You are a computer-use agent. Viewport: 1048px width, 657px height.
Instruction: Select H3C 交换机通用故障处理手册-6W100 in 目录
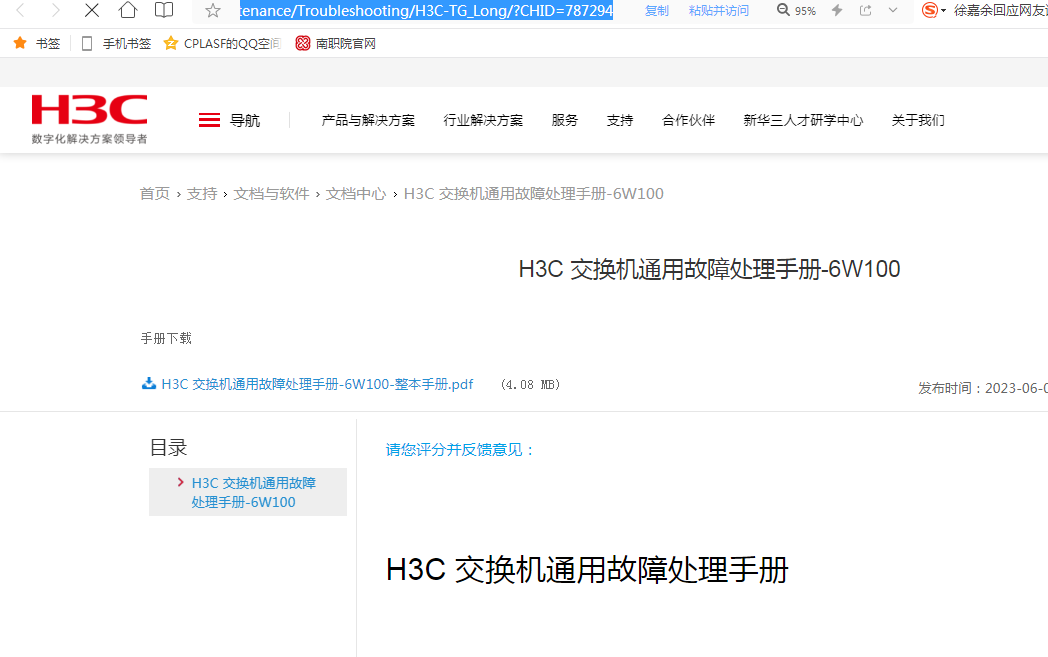click(253, 493)
